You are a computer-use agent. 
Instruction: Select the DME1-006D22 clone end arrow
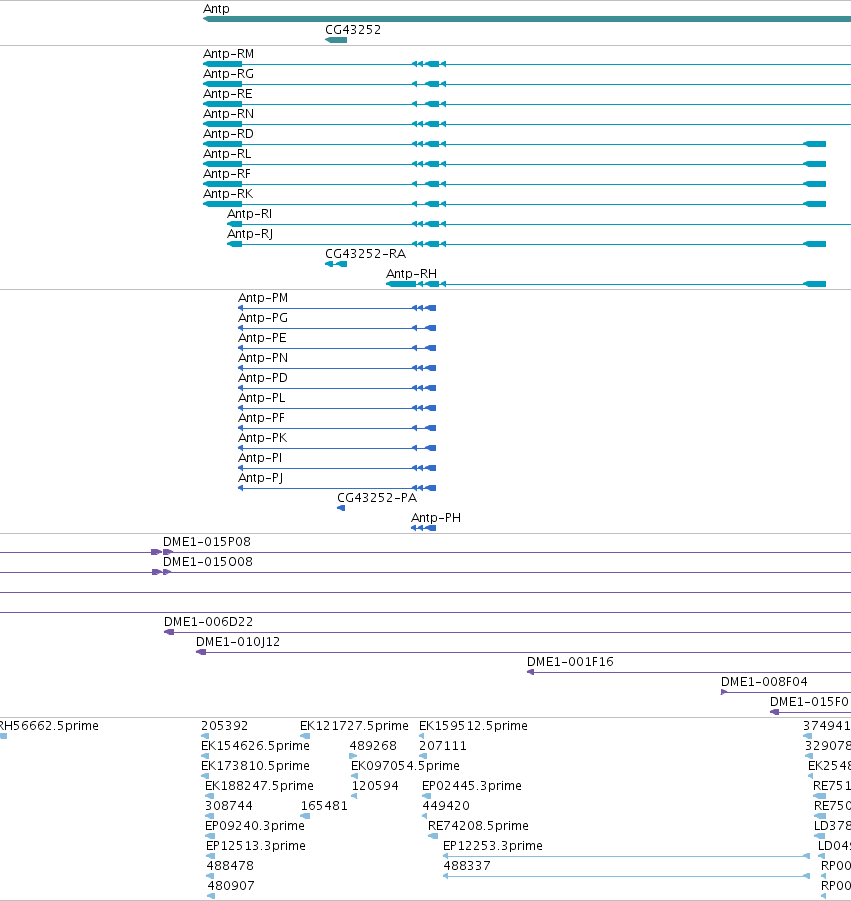(169, 633)
